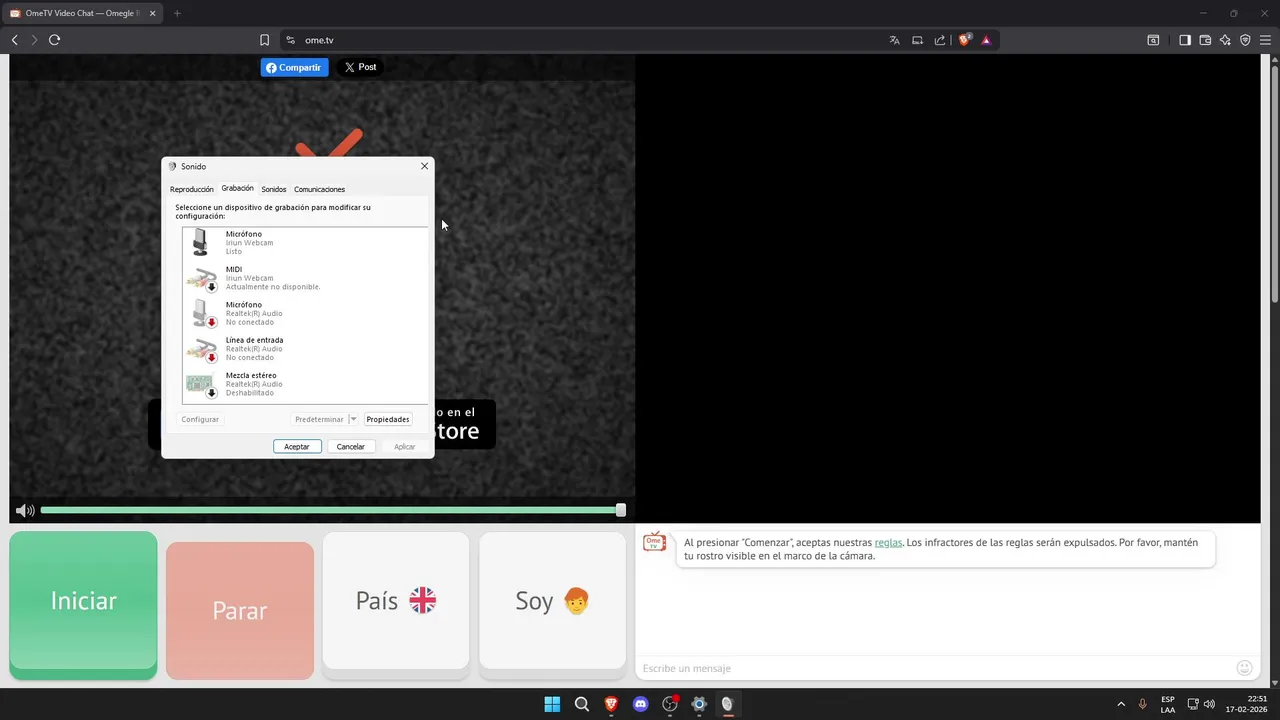Open the Brave Rewards triangle icon
Image resolution: width=1280 pixels, height=720 pixels.
(x=986, y=40)
